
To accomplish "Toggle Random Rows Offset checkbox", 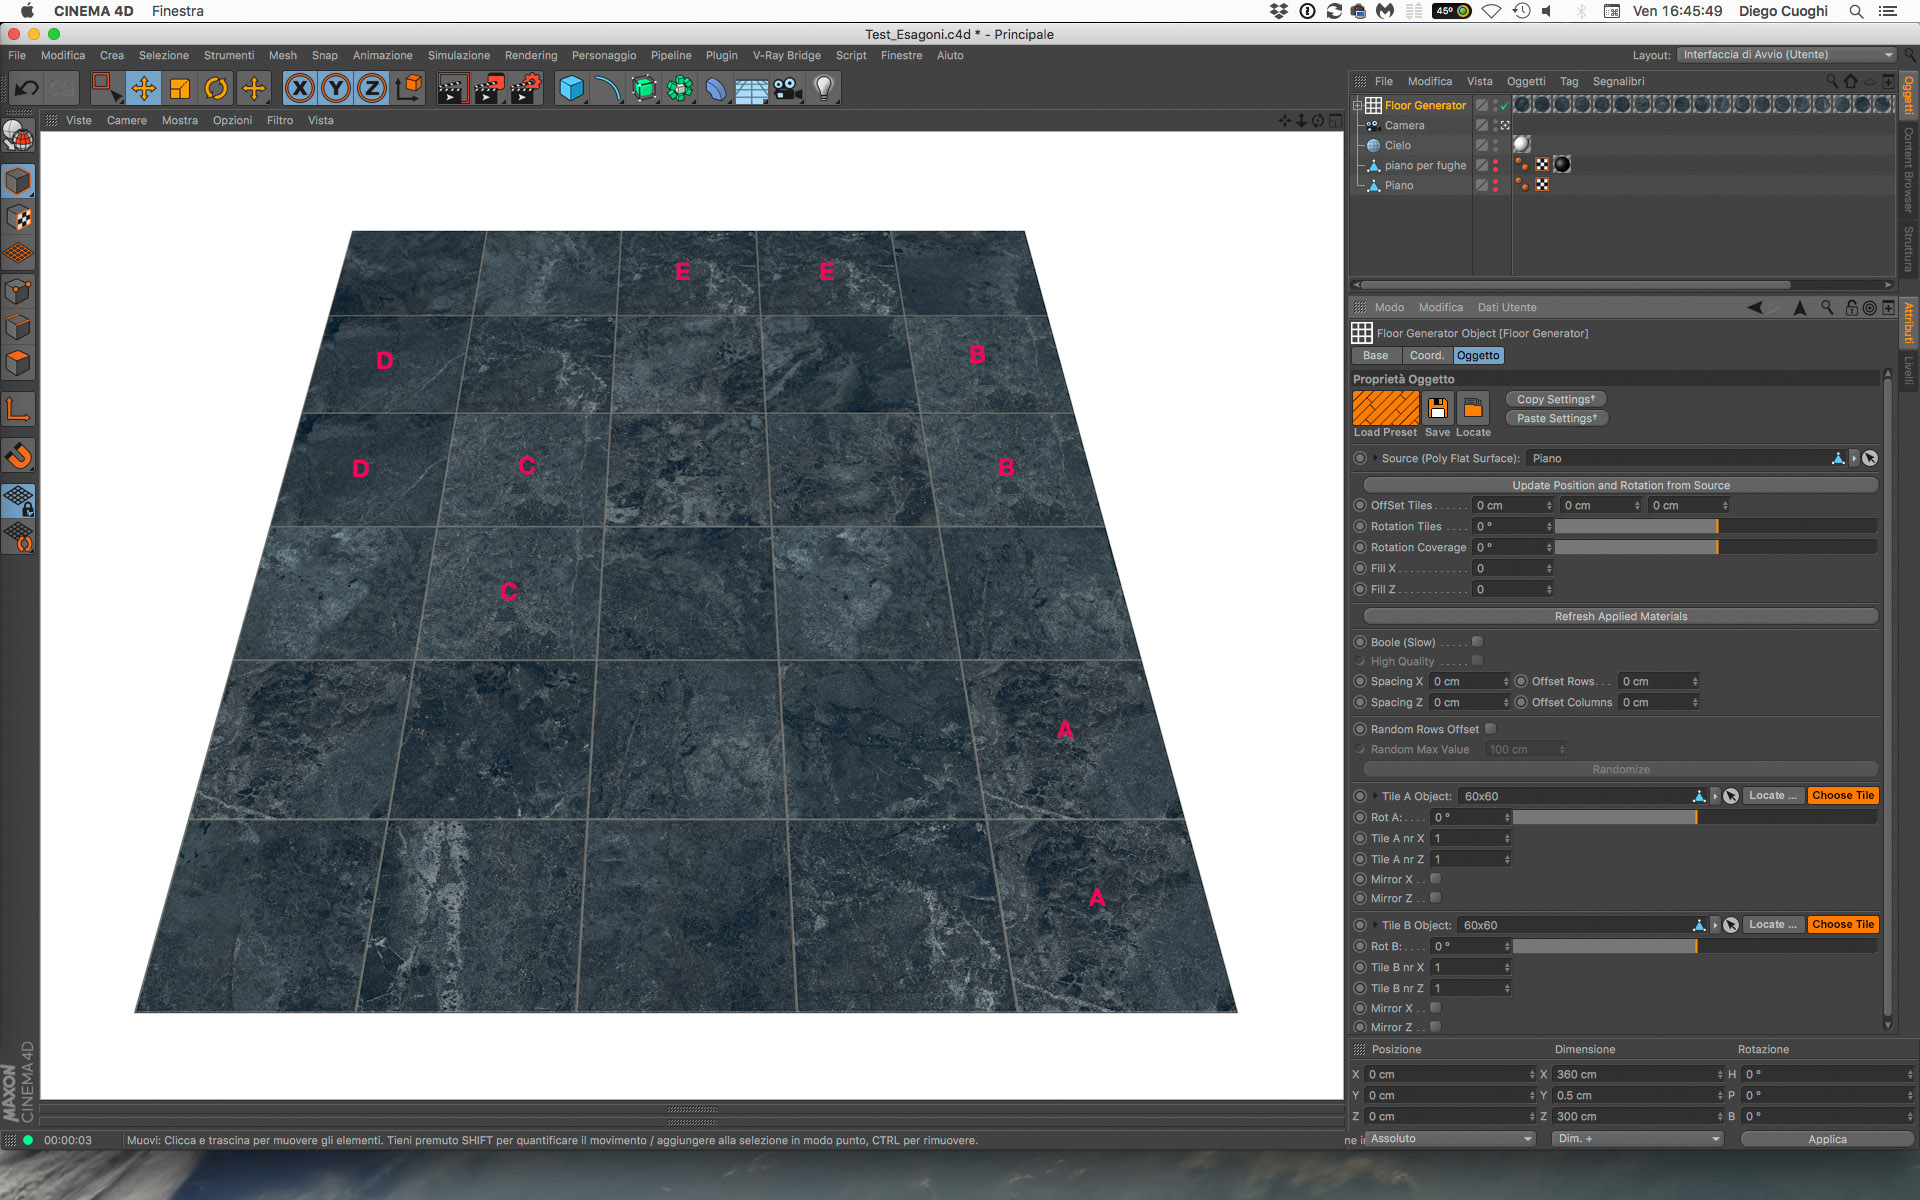I will click(1493, 729).
